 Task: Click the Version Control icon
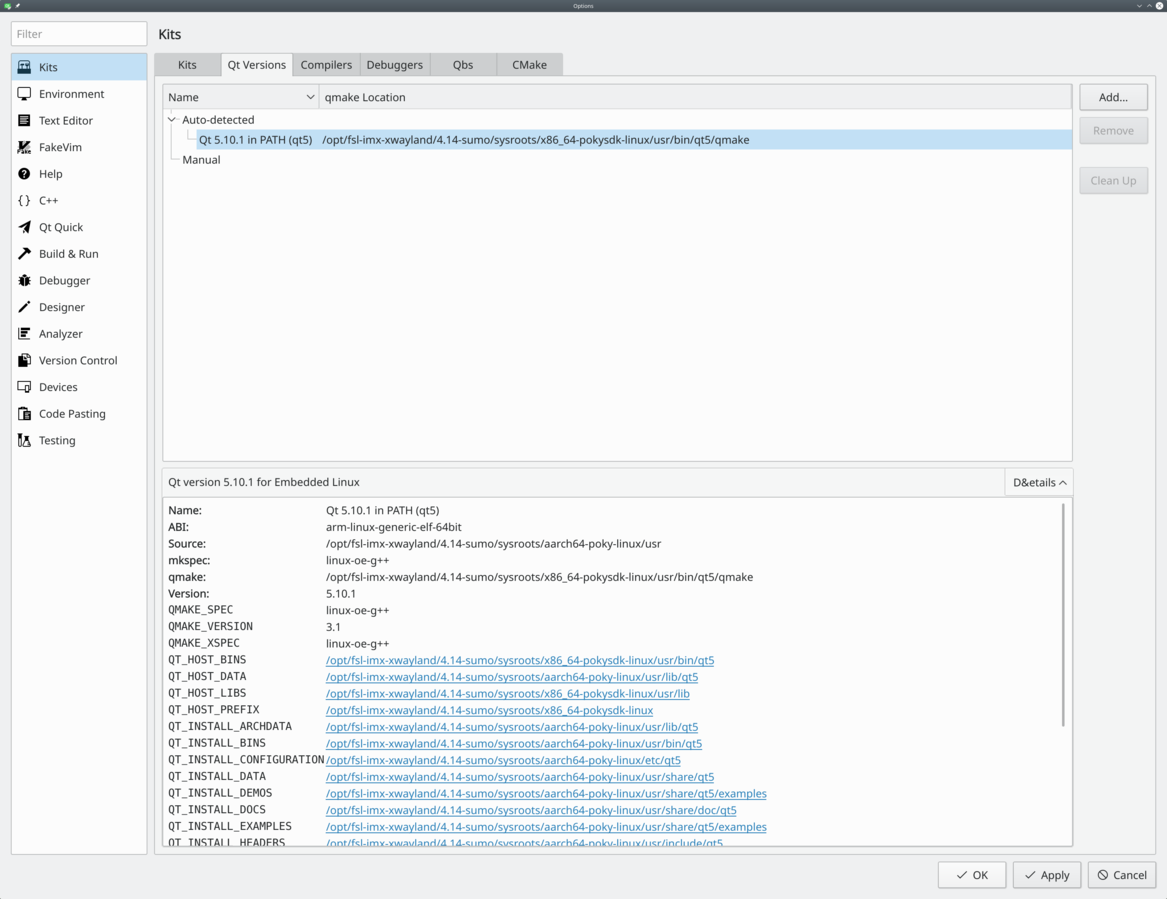[x=25, y=360]
